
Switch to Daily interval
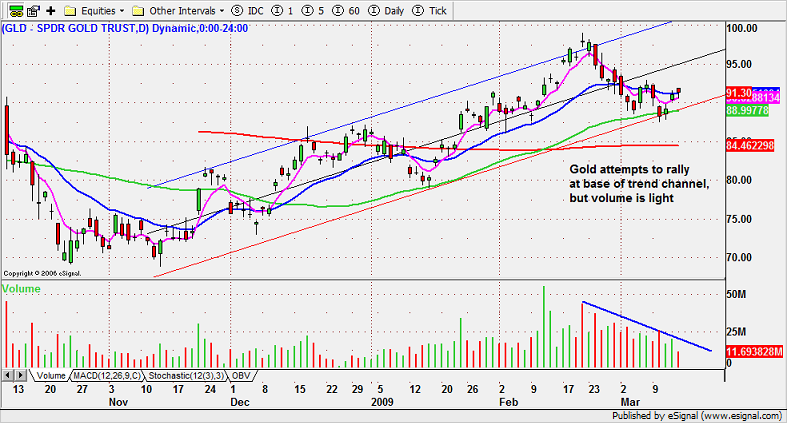pos(386,11)
